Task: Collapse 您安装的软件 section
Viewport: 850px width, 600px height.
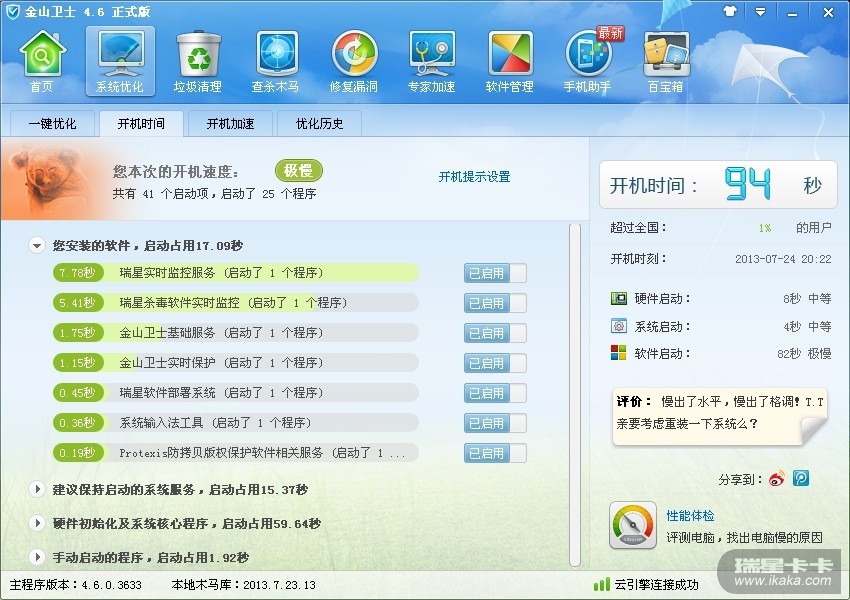Action: (37, 246)
